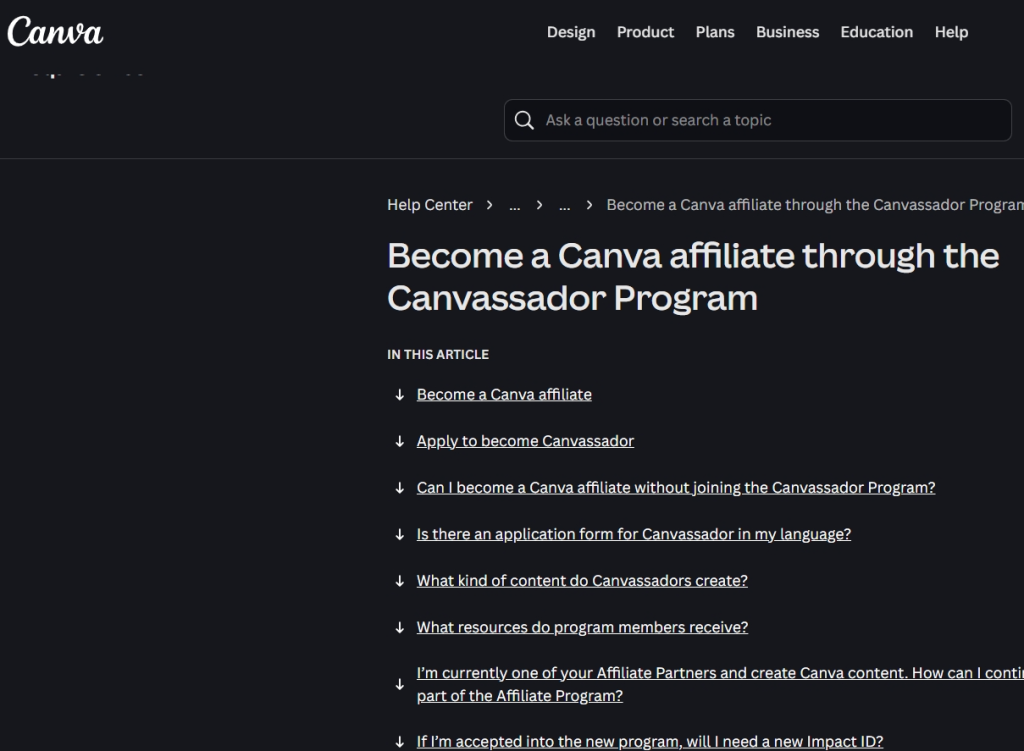Viewport: 1024px width, 751px height.
Task: Open application form in my language link
Action: 633,534
